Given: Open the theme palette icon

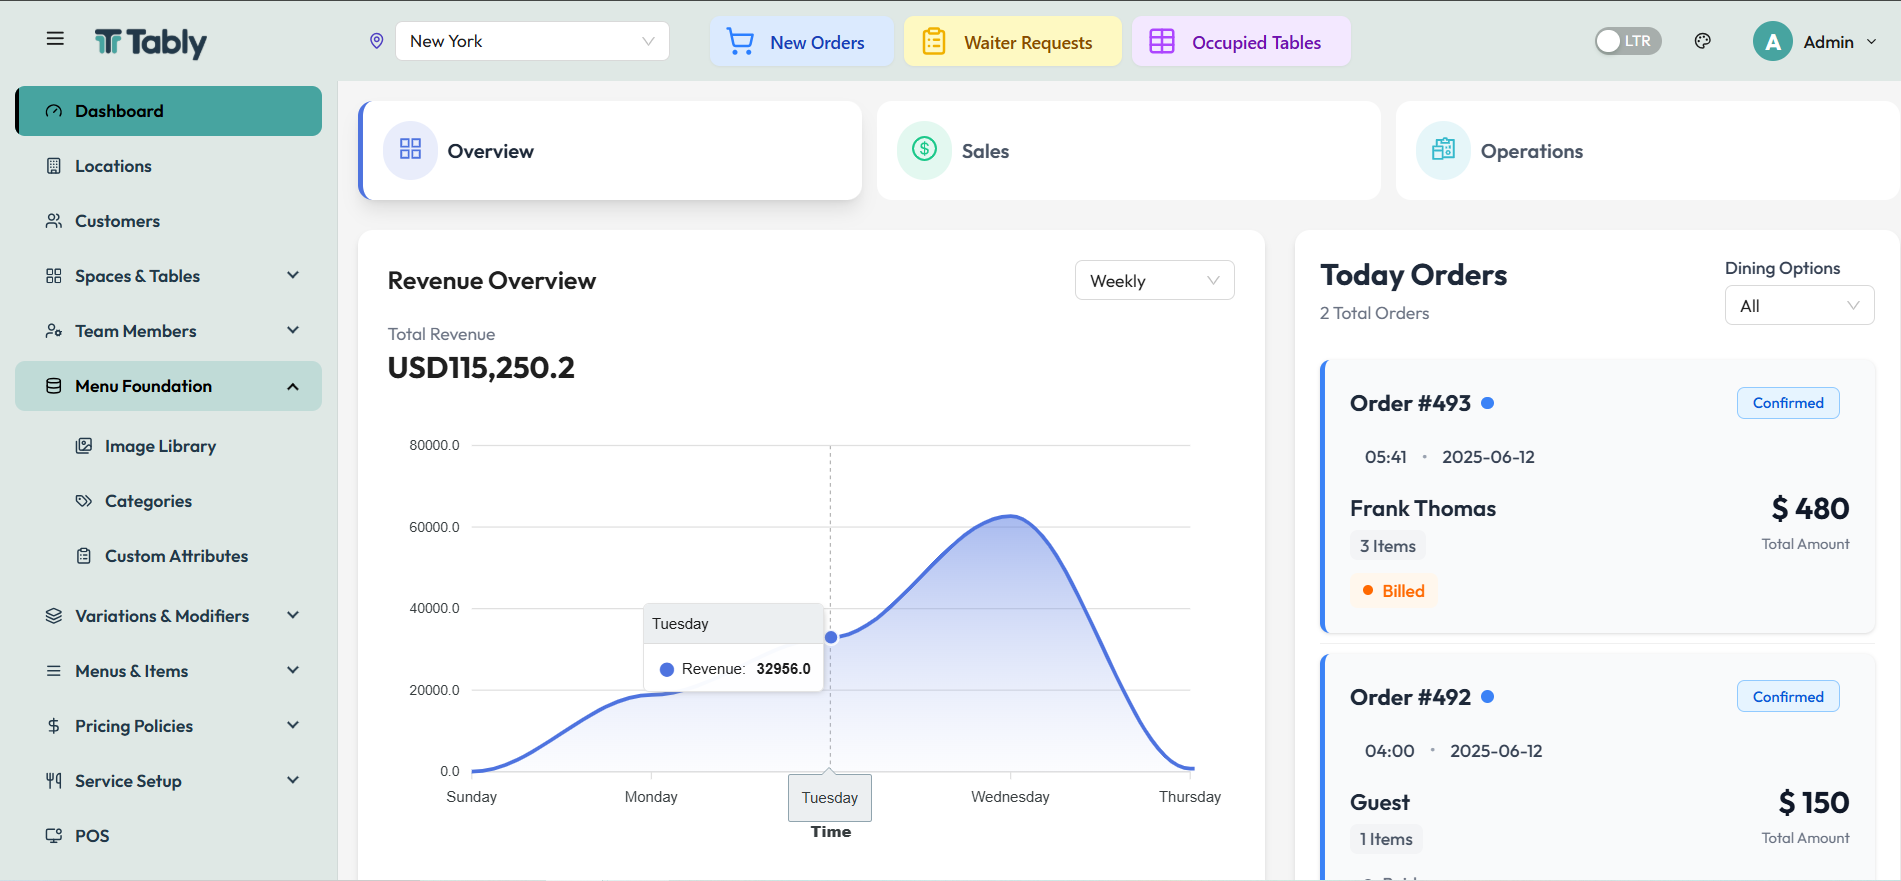Looking at the screenshot, I should pos(1703,41).
